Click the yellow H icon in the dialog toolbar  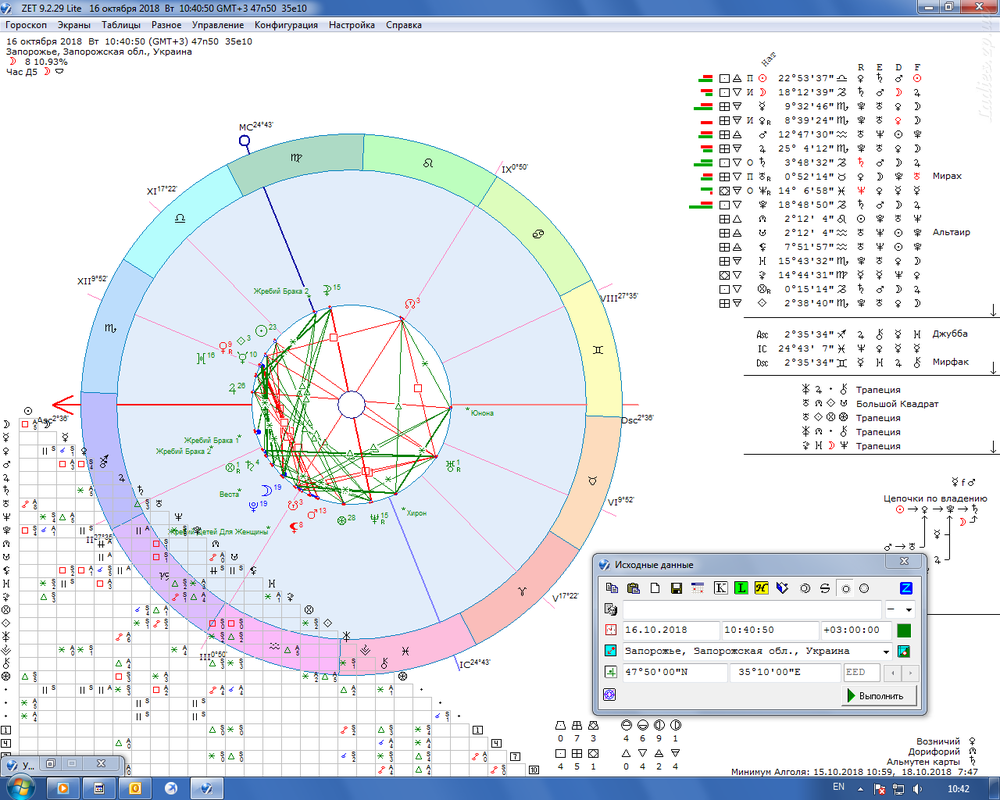[x=761, y=588]
